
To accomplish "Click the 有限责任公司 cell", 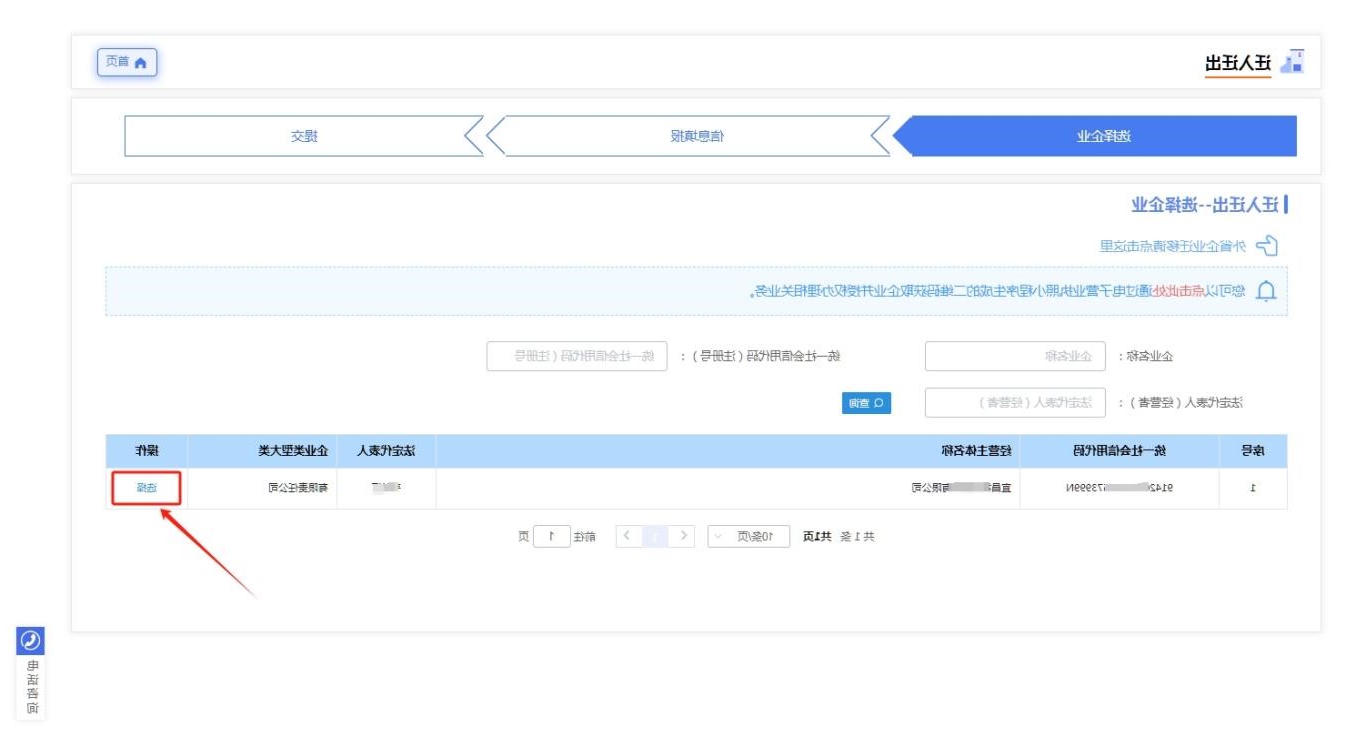I will click(x=298, y=488).
